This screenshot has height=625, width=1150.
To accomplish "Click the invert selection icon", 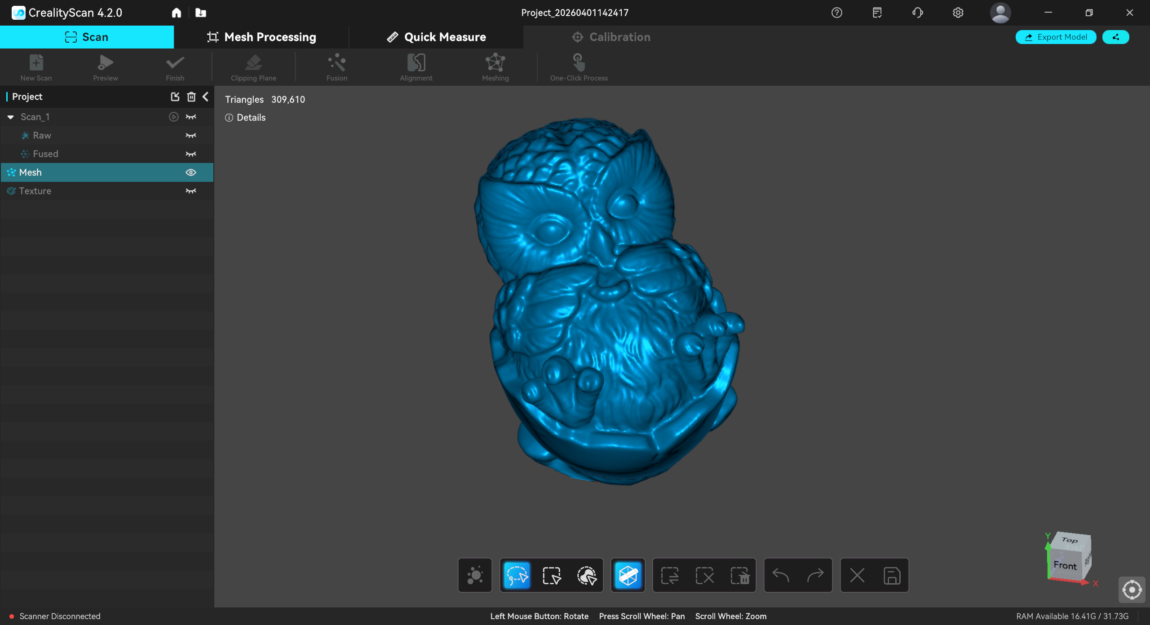I will pos(670,575).
